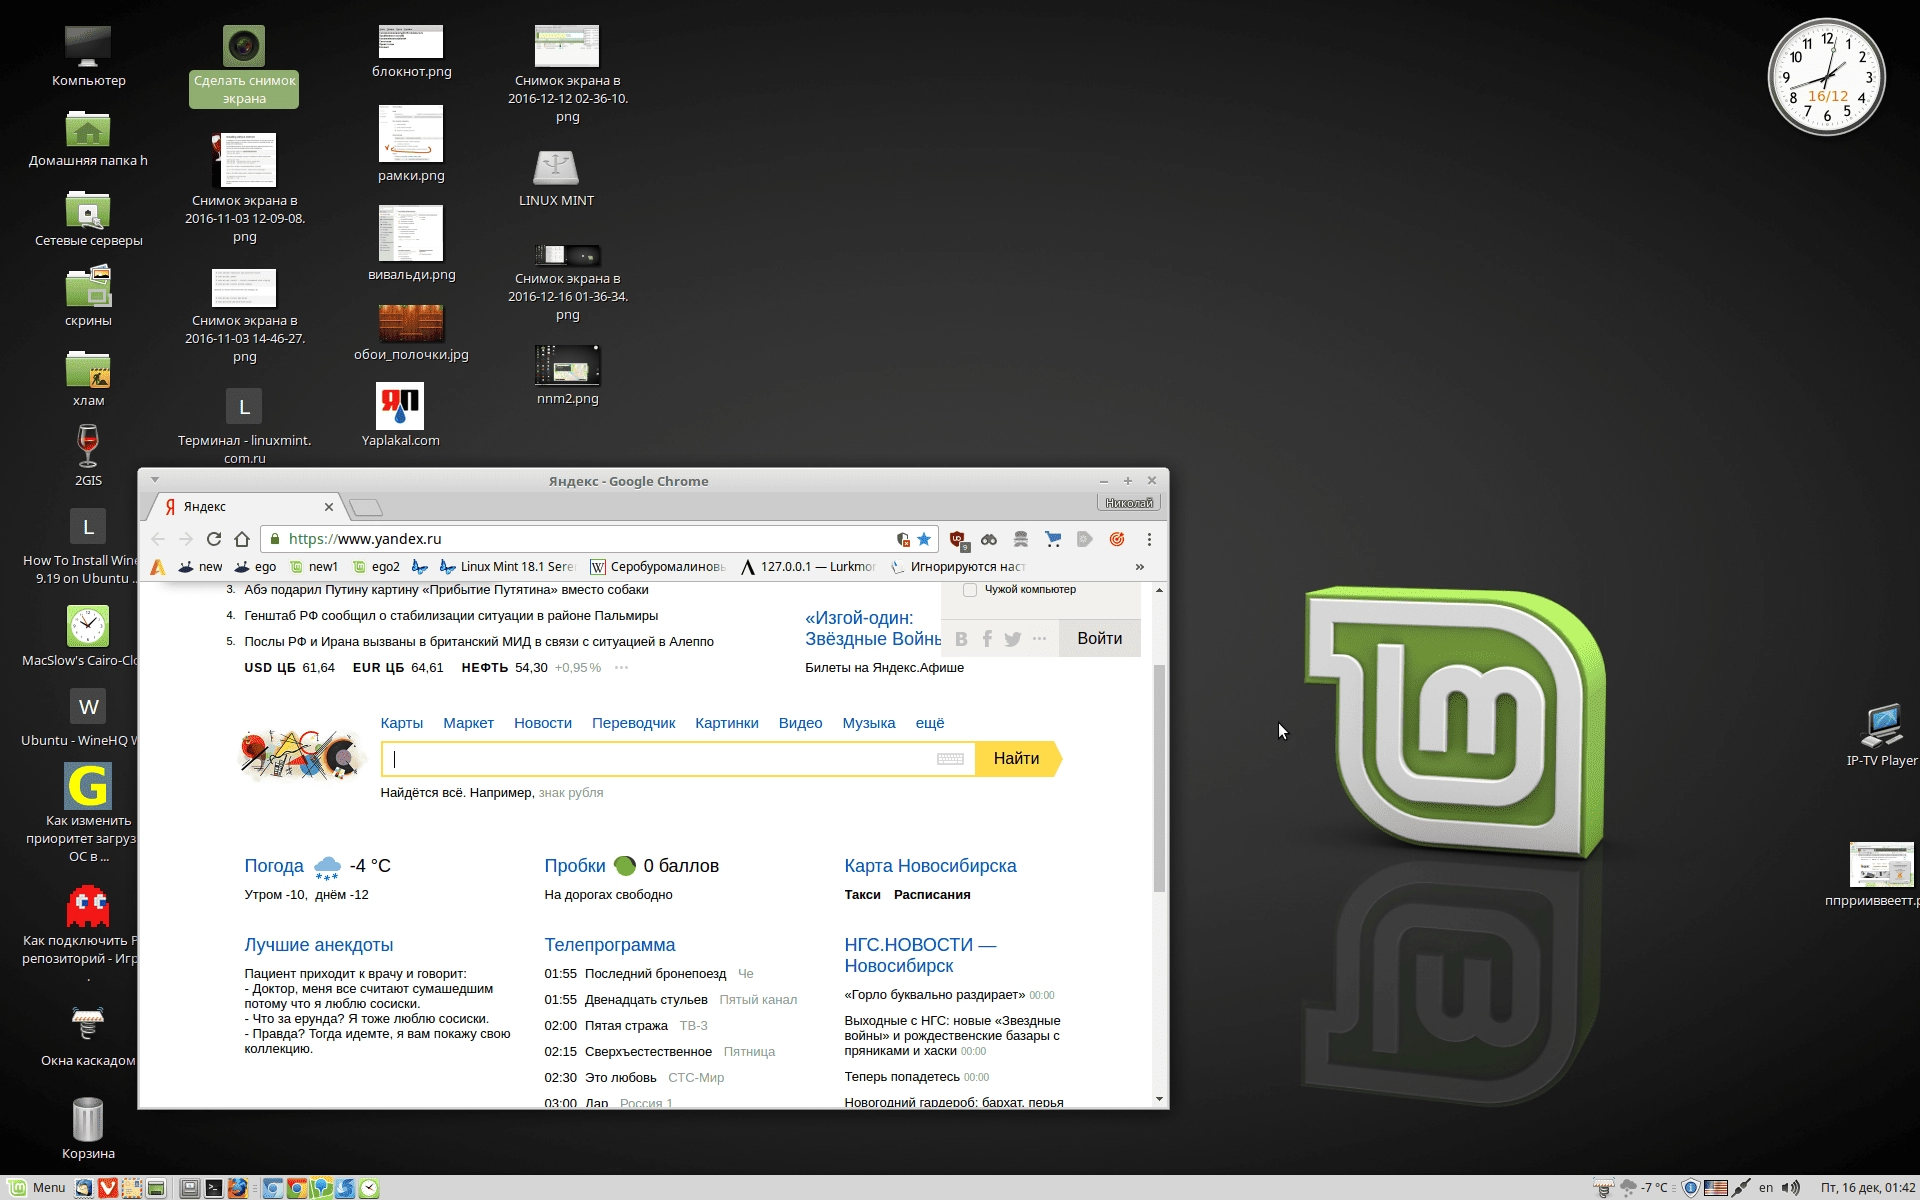Open the Thunderbird icon in the taskbar
The width and height of the screenshot is (1920, 1200).
coord(83,1188)
